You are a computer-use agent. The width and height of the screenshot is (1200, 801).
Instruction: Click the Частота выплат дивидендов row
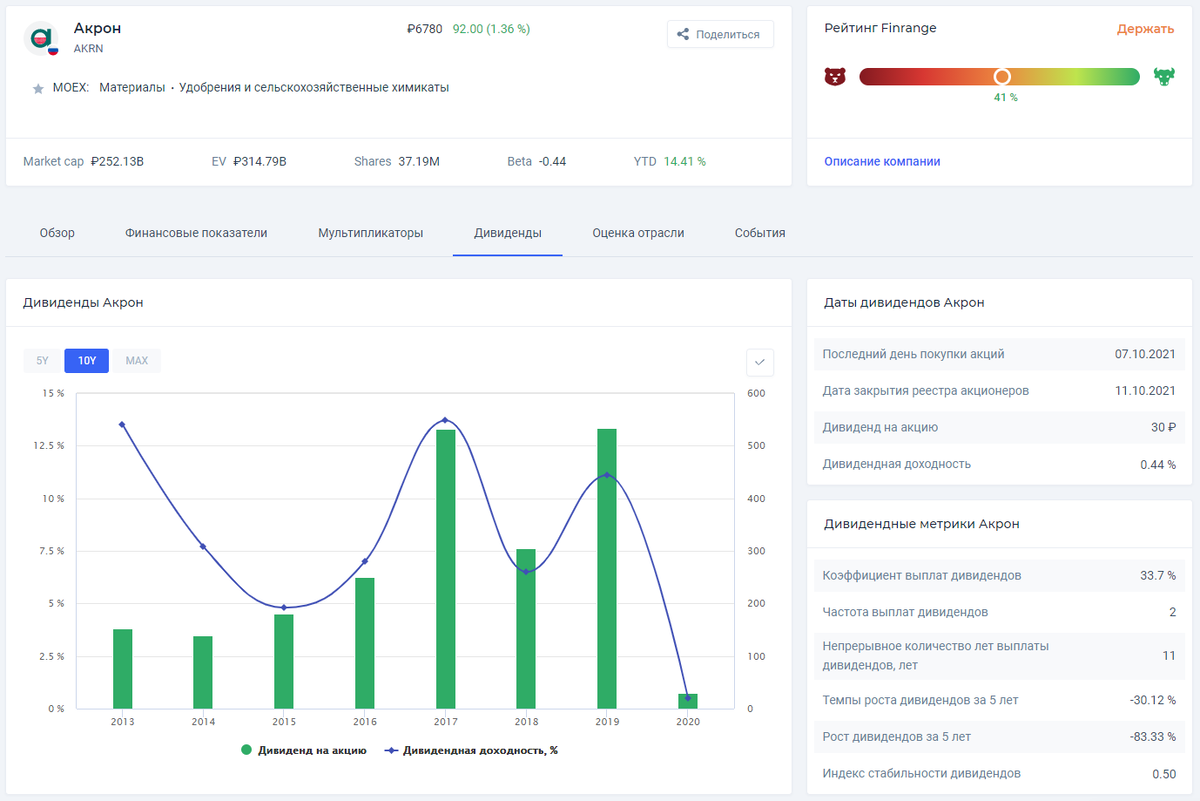(x=999, y=612)
